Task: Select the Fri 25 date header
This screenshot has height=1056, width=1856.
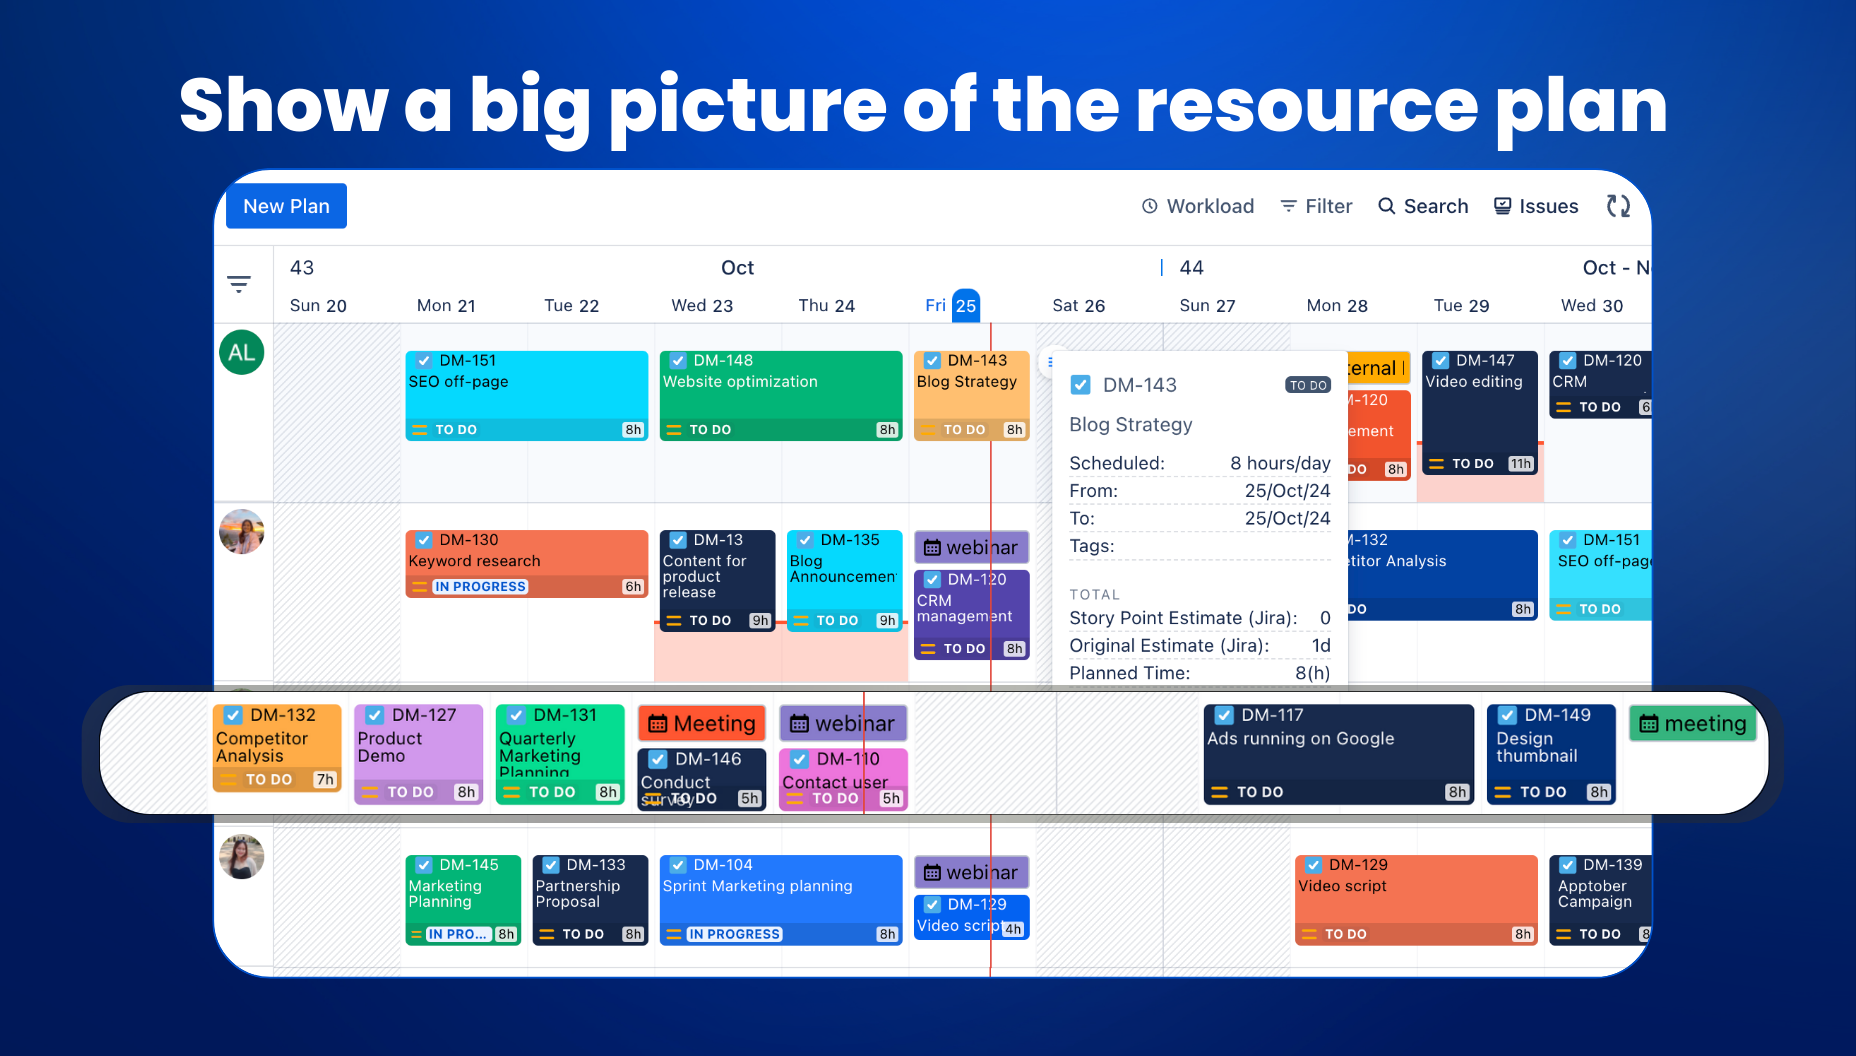Action: 951,306
